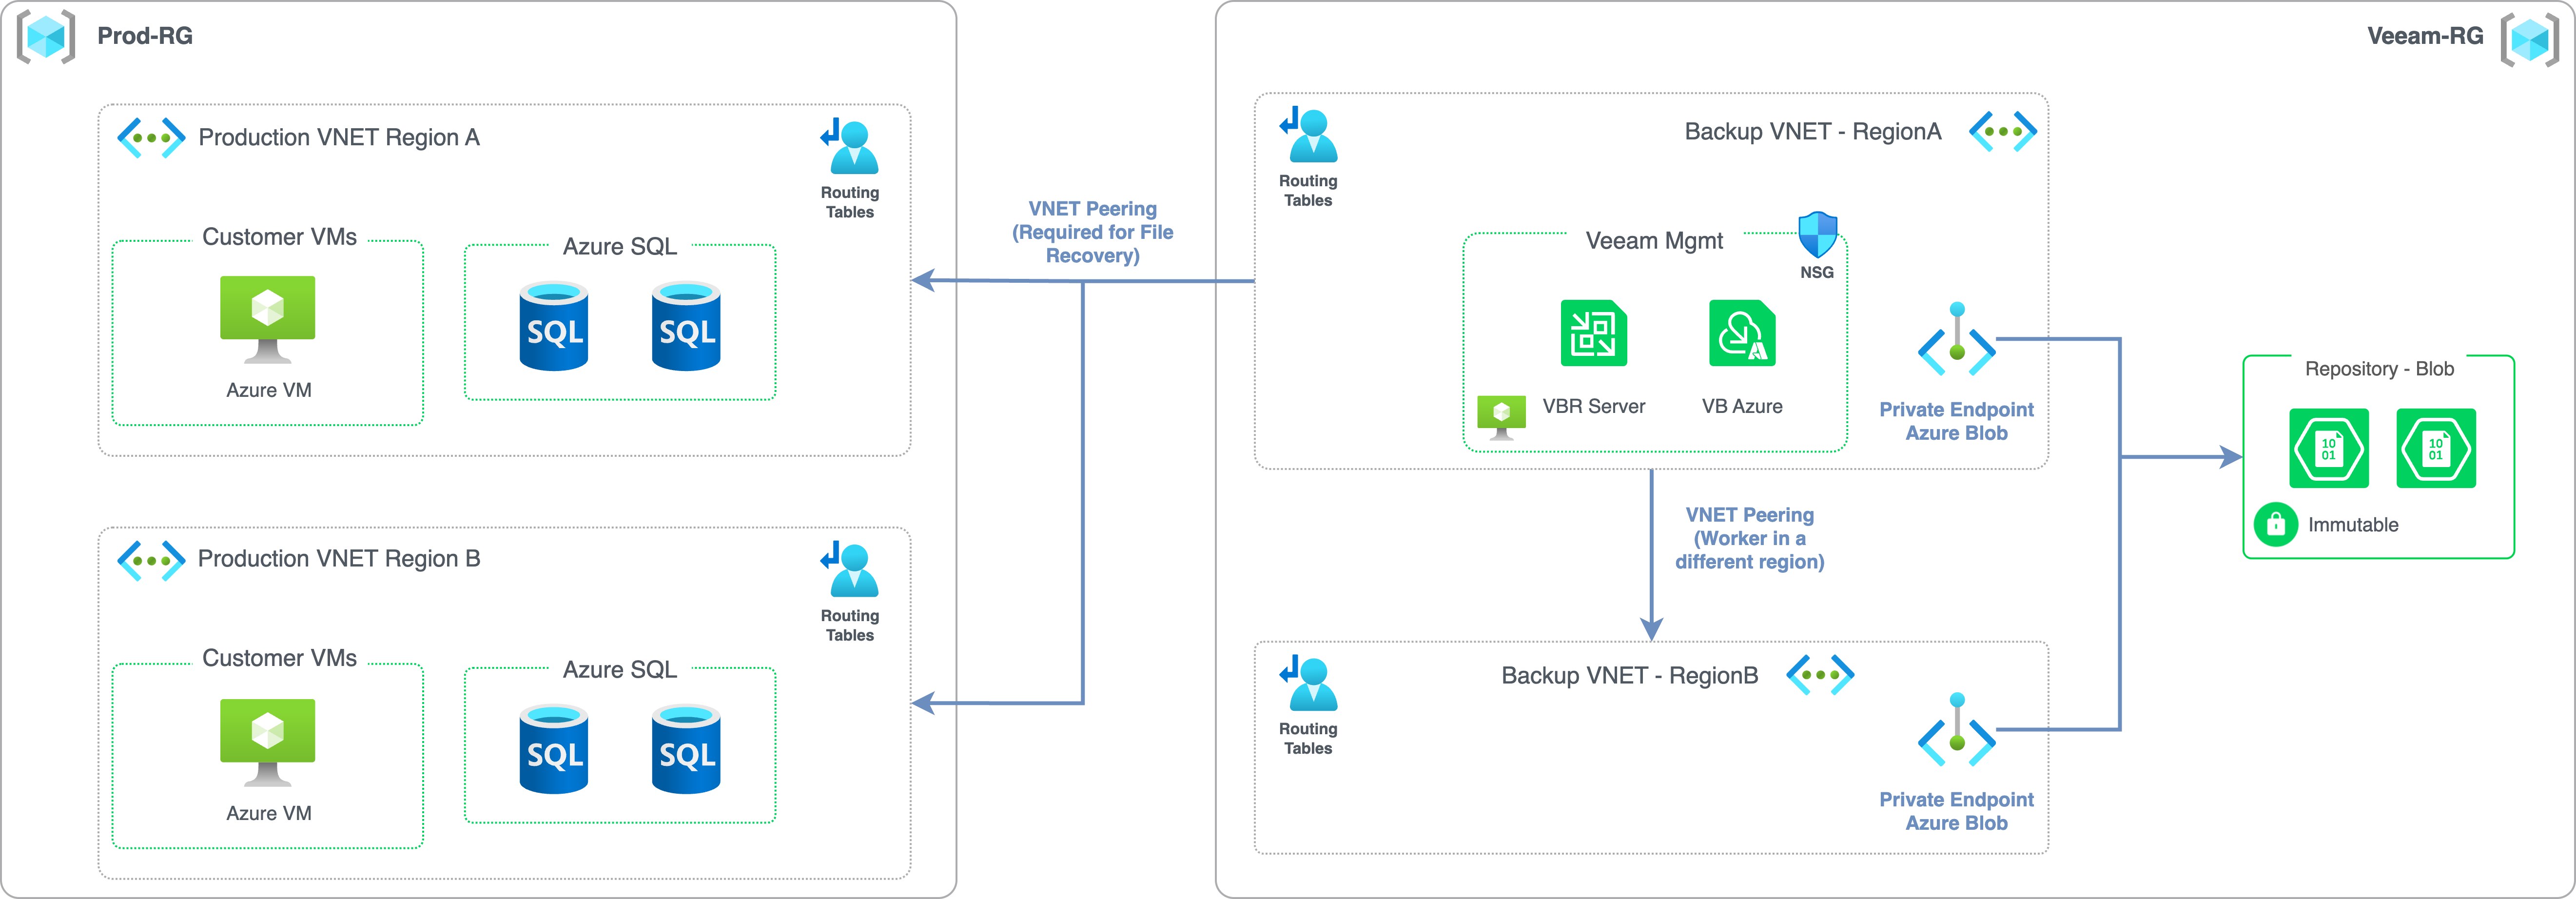The height and width of the screenshot is (899, 2576).
Task: Click Routing Tables icon in Backup VNET RegionB
Action: [1308, 683]
